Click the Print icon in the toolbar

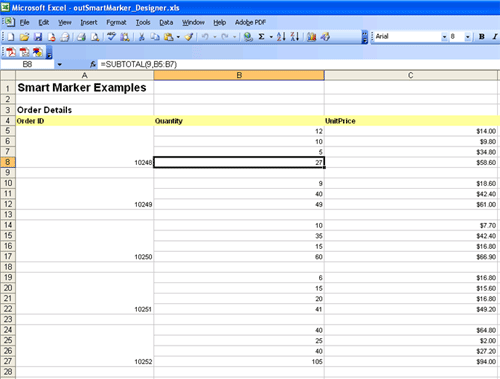pos(81,37)
